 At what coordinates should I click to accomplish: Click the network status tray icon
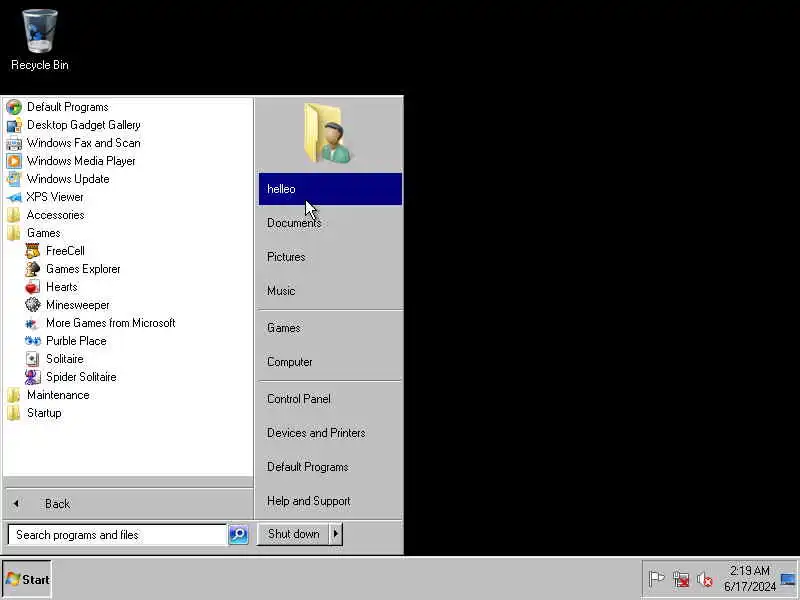(681, 579)
